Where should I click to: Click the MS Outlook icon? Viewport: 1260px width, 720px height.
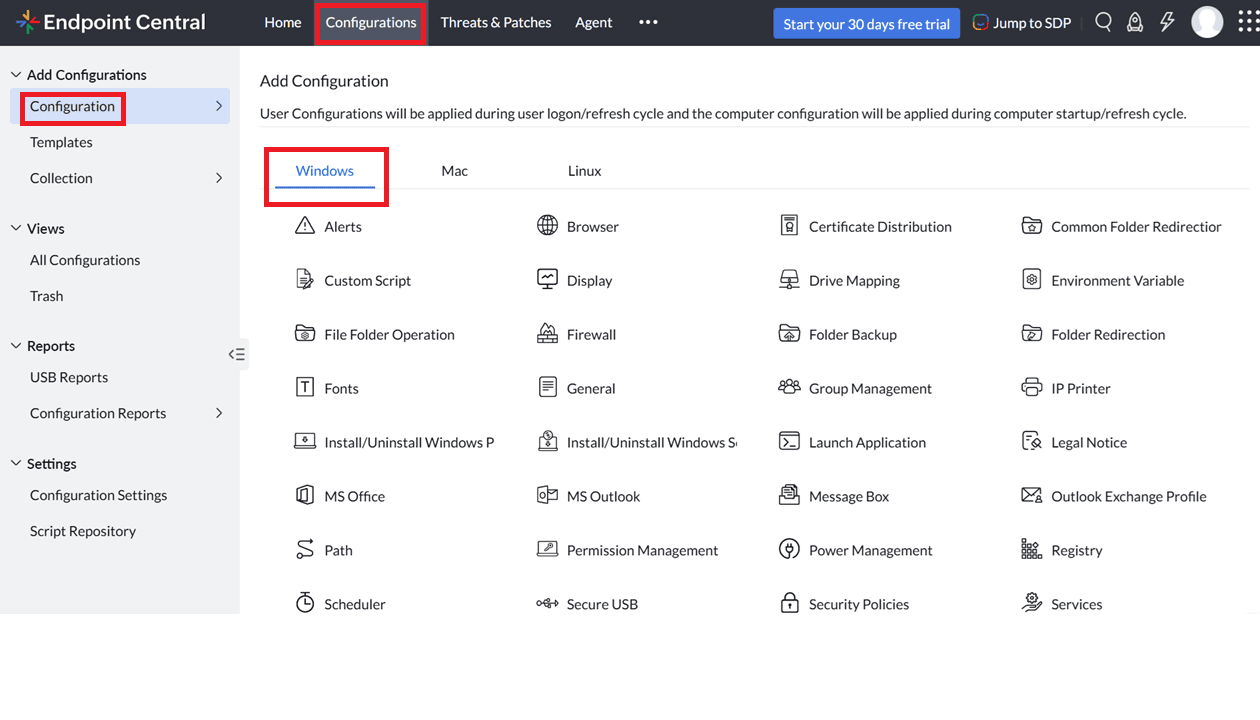(x=547, y=496)
